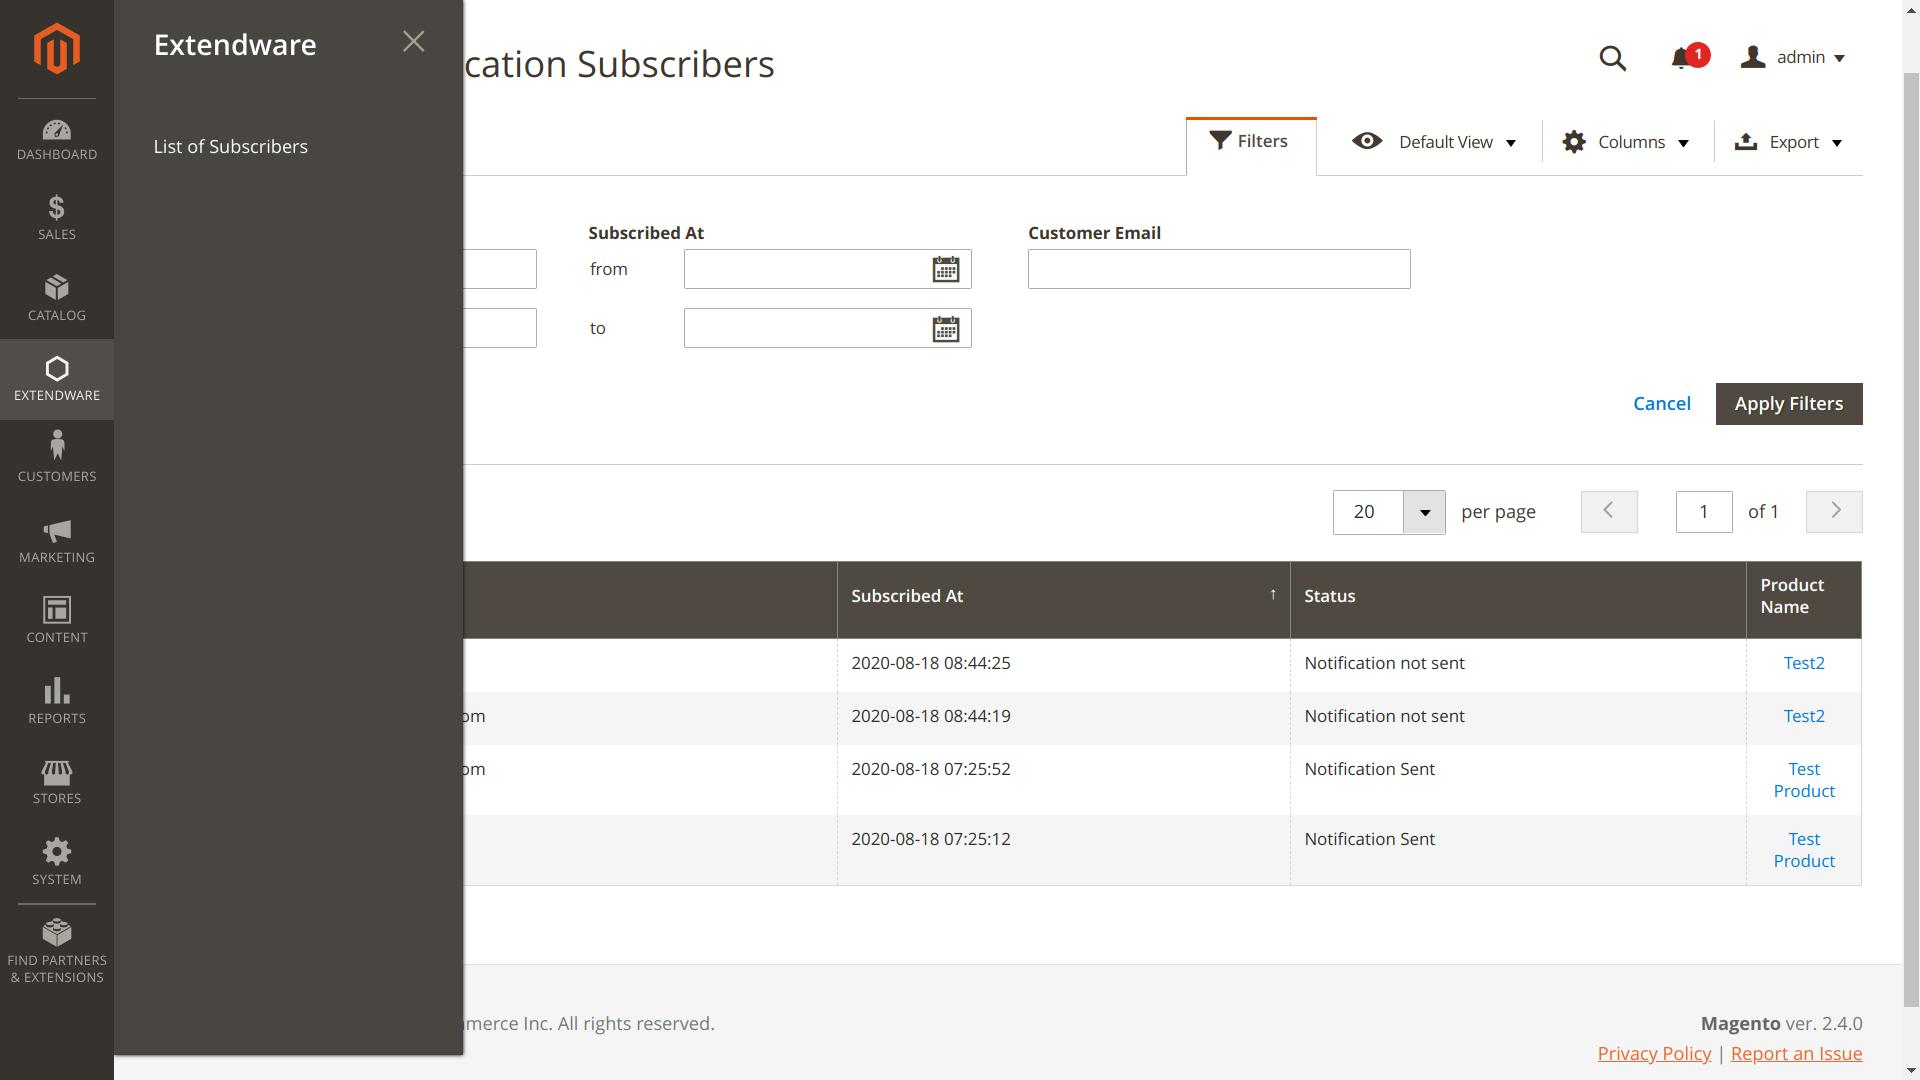This screenshot has height=1080, width=1920.
Task: Click the date 2020-08-18 08:44:25
Action: [931, 663]
